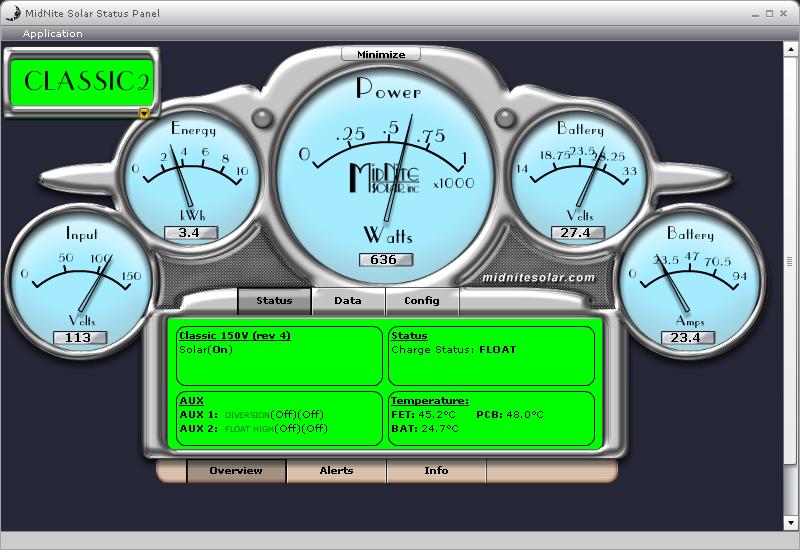Maximize the MidNite Solar Status Panel window
The height and width of the screenshot is (550, 800).
[x=769, y=14]
